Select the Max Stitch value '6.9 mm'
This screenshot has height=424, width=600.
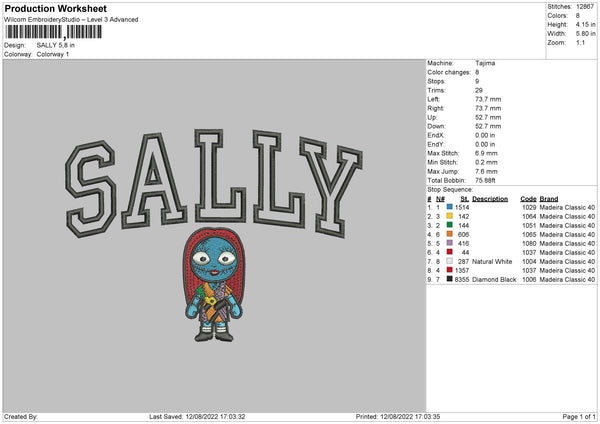[486, 153]
